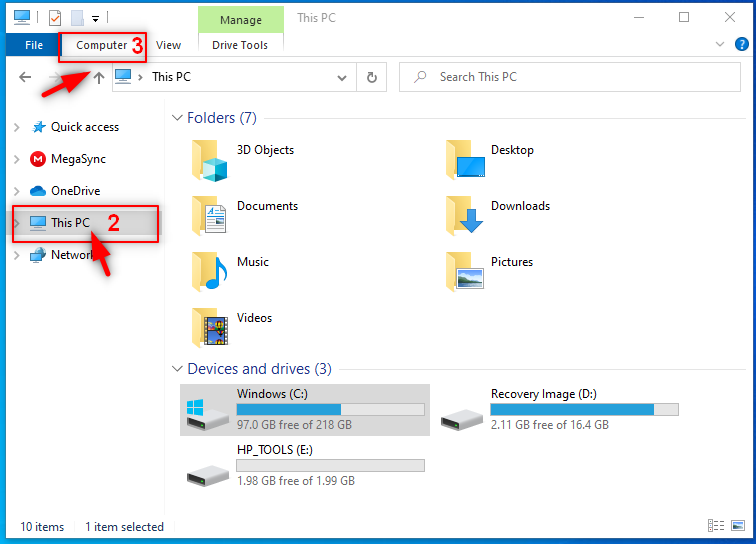
Task: Click the HP_TOOLS (E:) usage bar
Action: coord(330,465)
